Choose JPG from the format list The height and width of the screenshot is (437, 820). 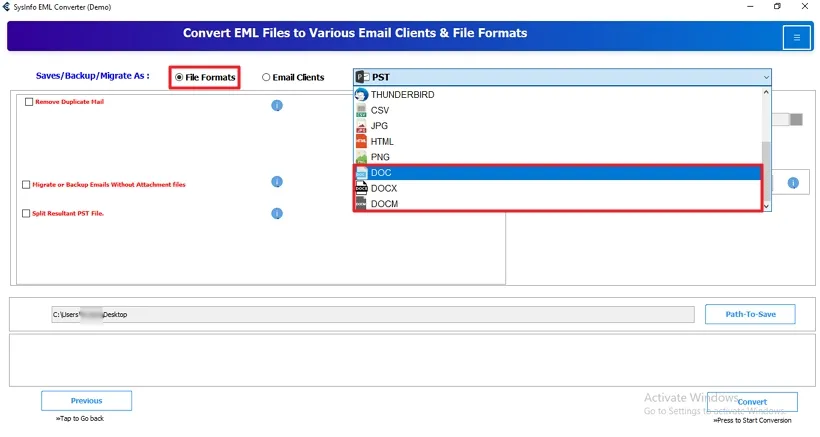[557, 126]
